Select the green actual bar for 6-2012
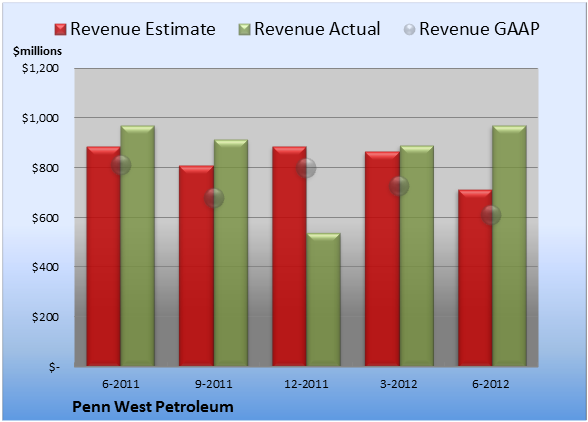Screen dimensions: 588x422 point(509,246)
